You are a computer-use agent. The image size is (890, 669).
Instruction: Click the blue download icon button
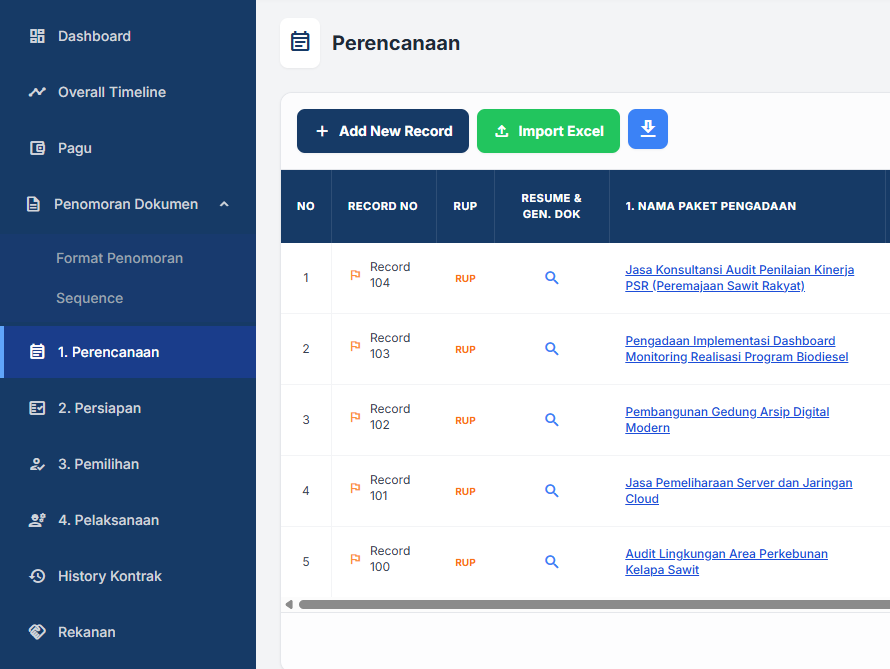(648, 129)
